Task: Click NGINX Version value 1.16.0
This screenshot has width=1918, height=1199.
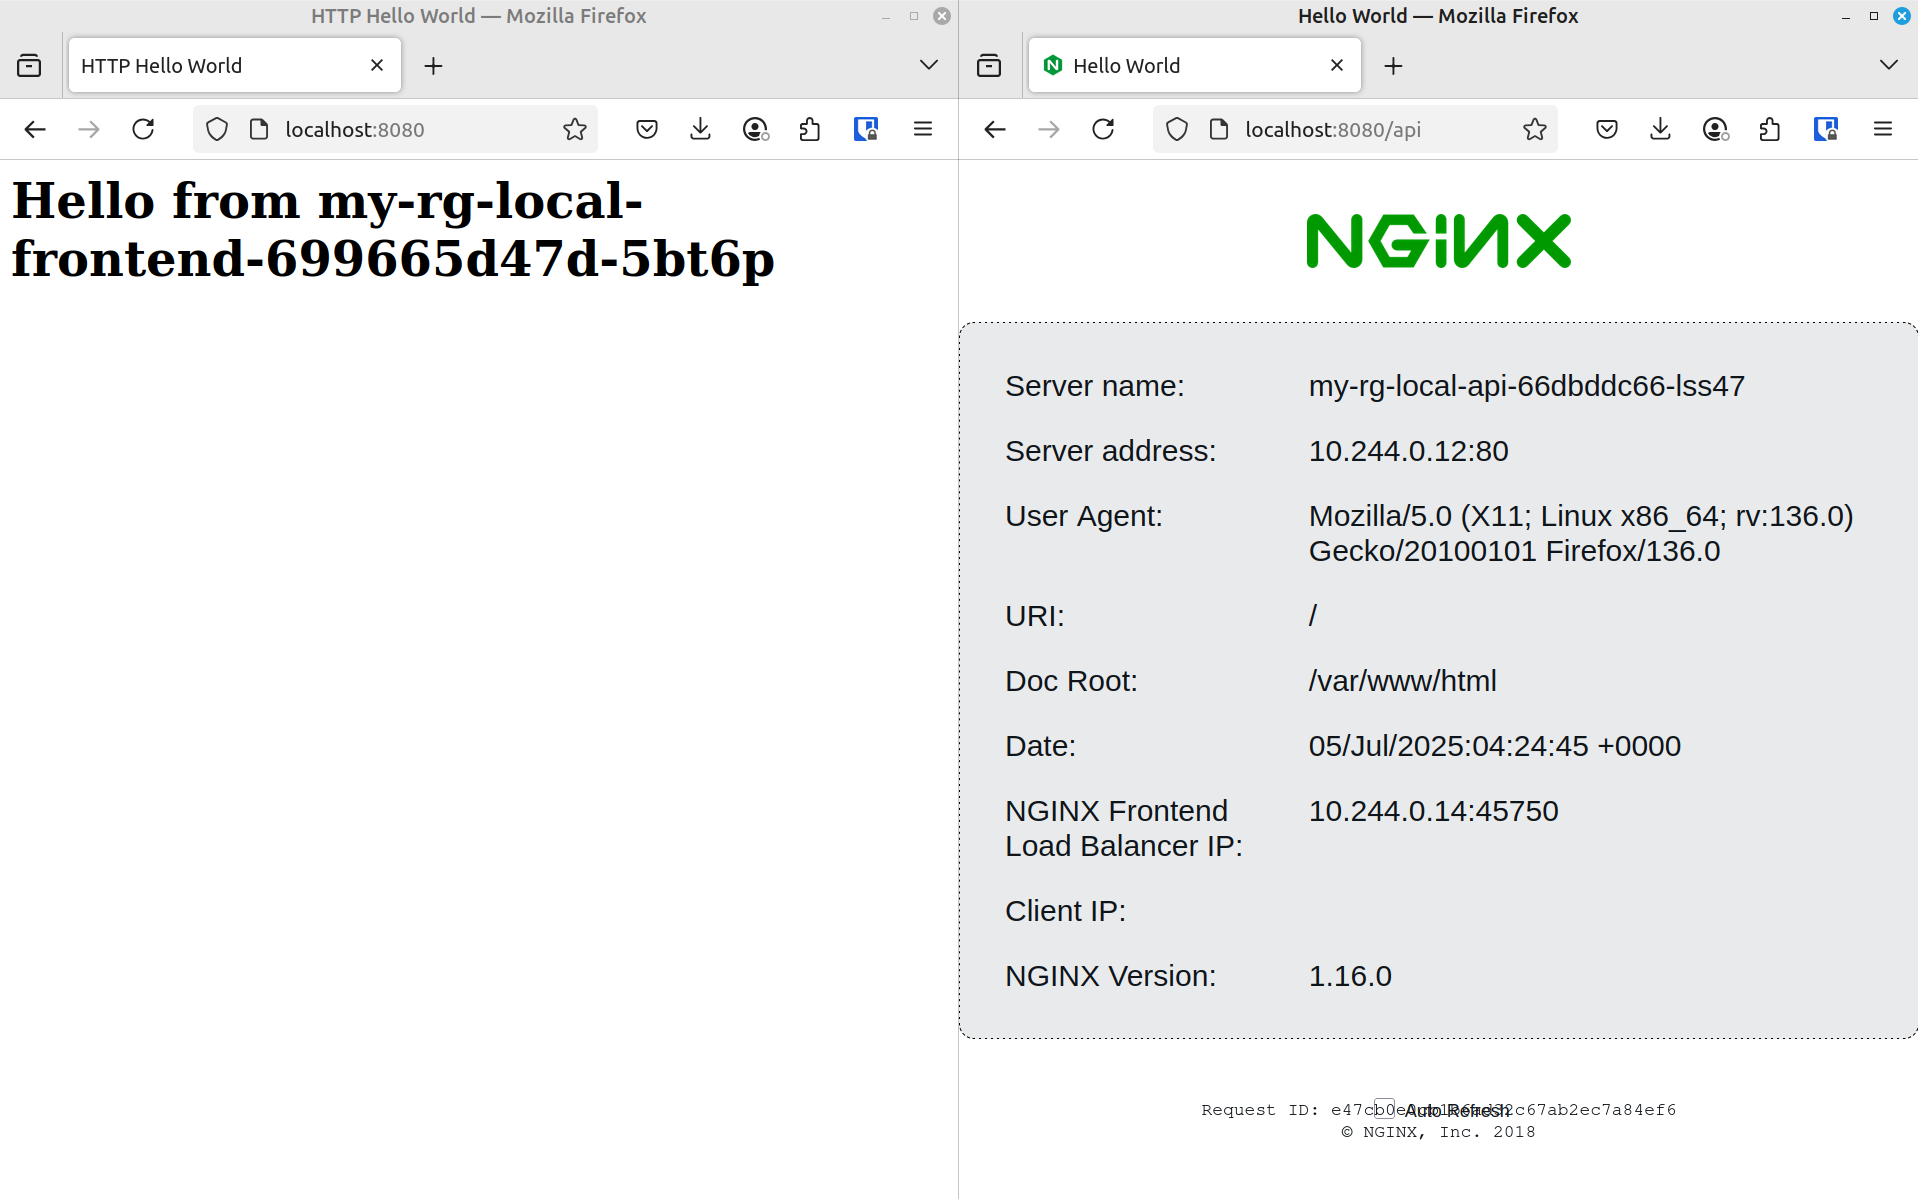Action: (x=1350, y=976)
